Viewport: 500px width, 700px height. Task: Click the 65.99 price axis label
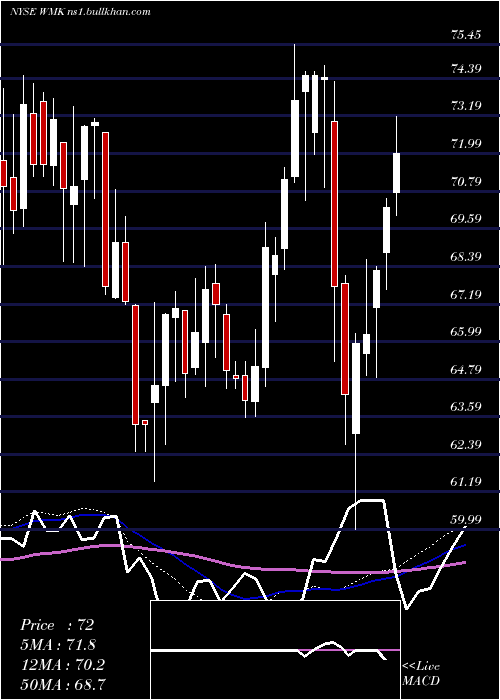(x=466, y=332)
